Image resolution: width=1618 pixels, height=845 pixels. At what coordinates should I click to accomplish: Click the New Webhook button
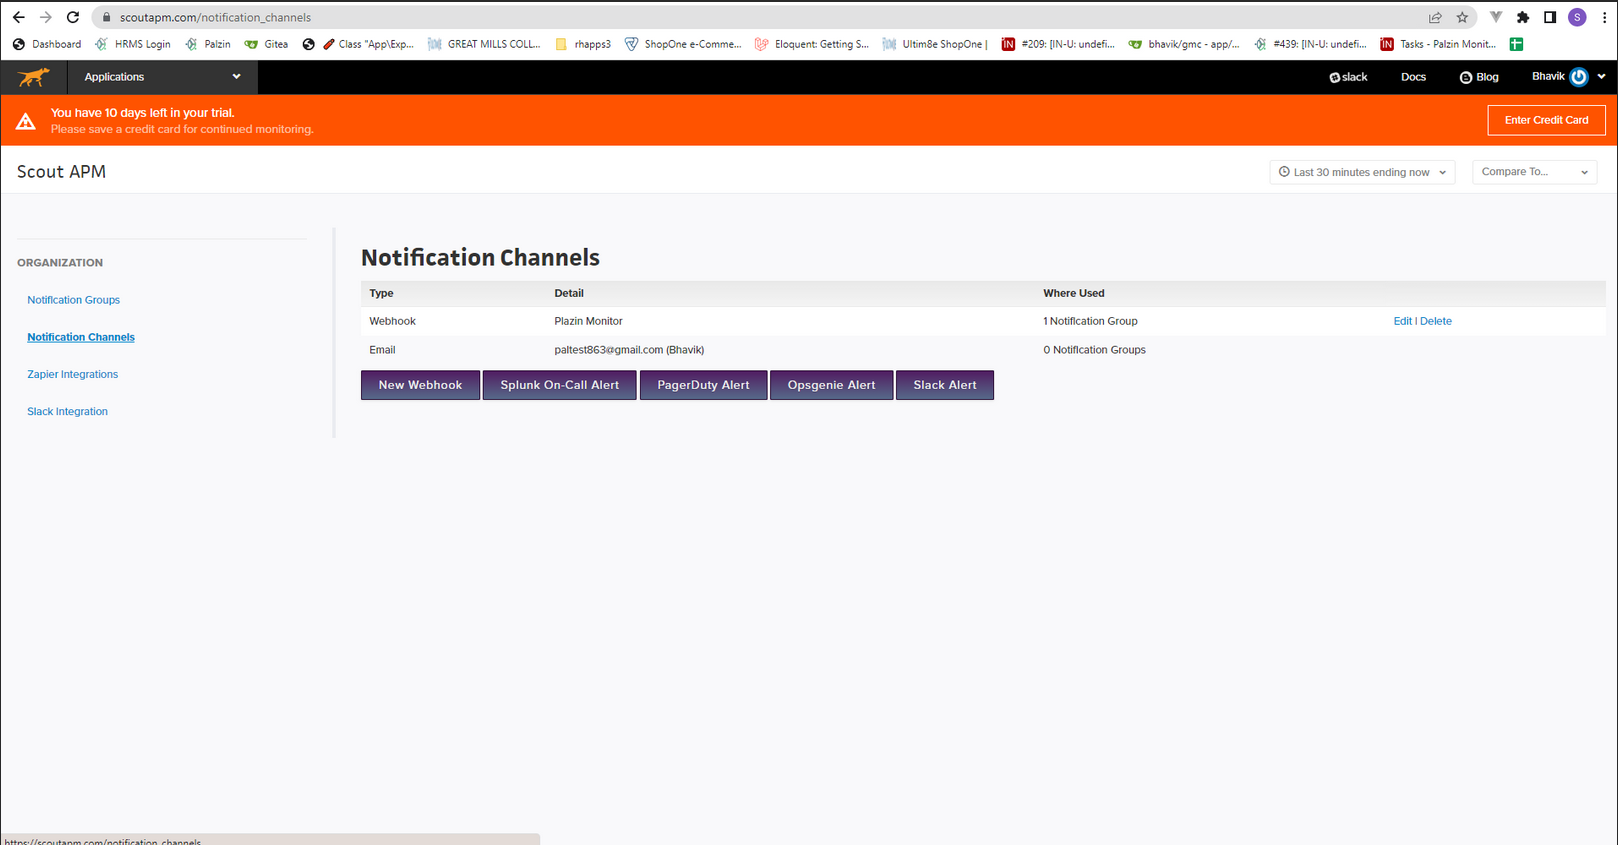pyautogui.click(x=420, y=385)
